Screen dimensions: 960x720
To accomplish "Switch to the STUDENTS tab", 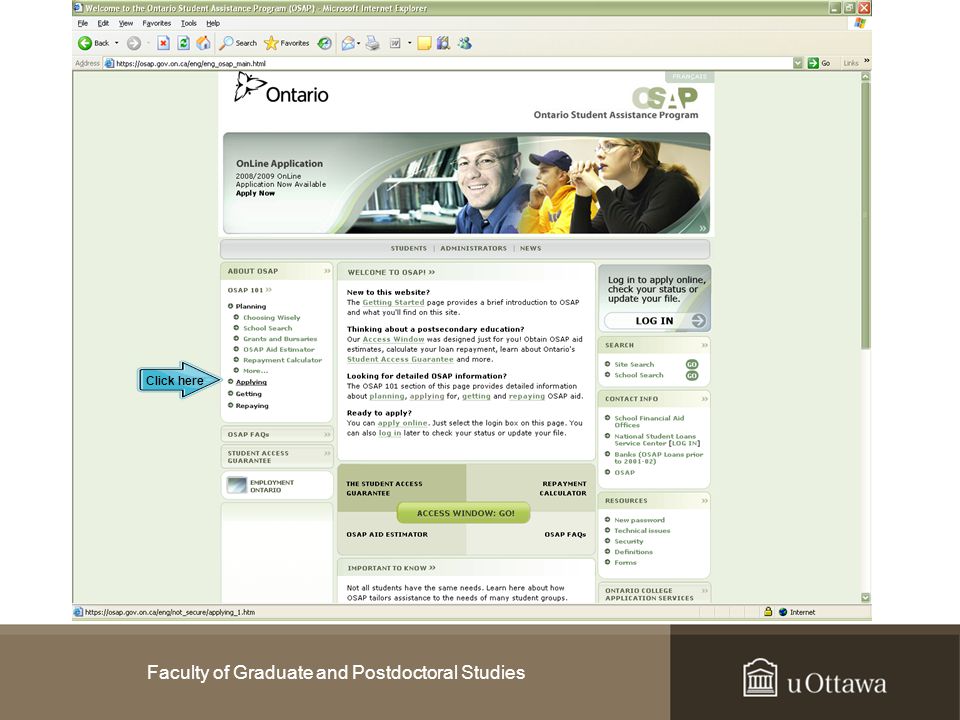I will 408,249.
